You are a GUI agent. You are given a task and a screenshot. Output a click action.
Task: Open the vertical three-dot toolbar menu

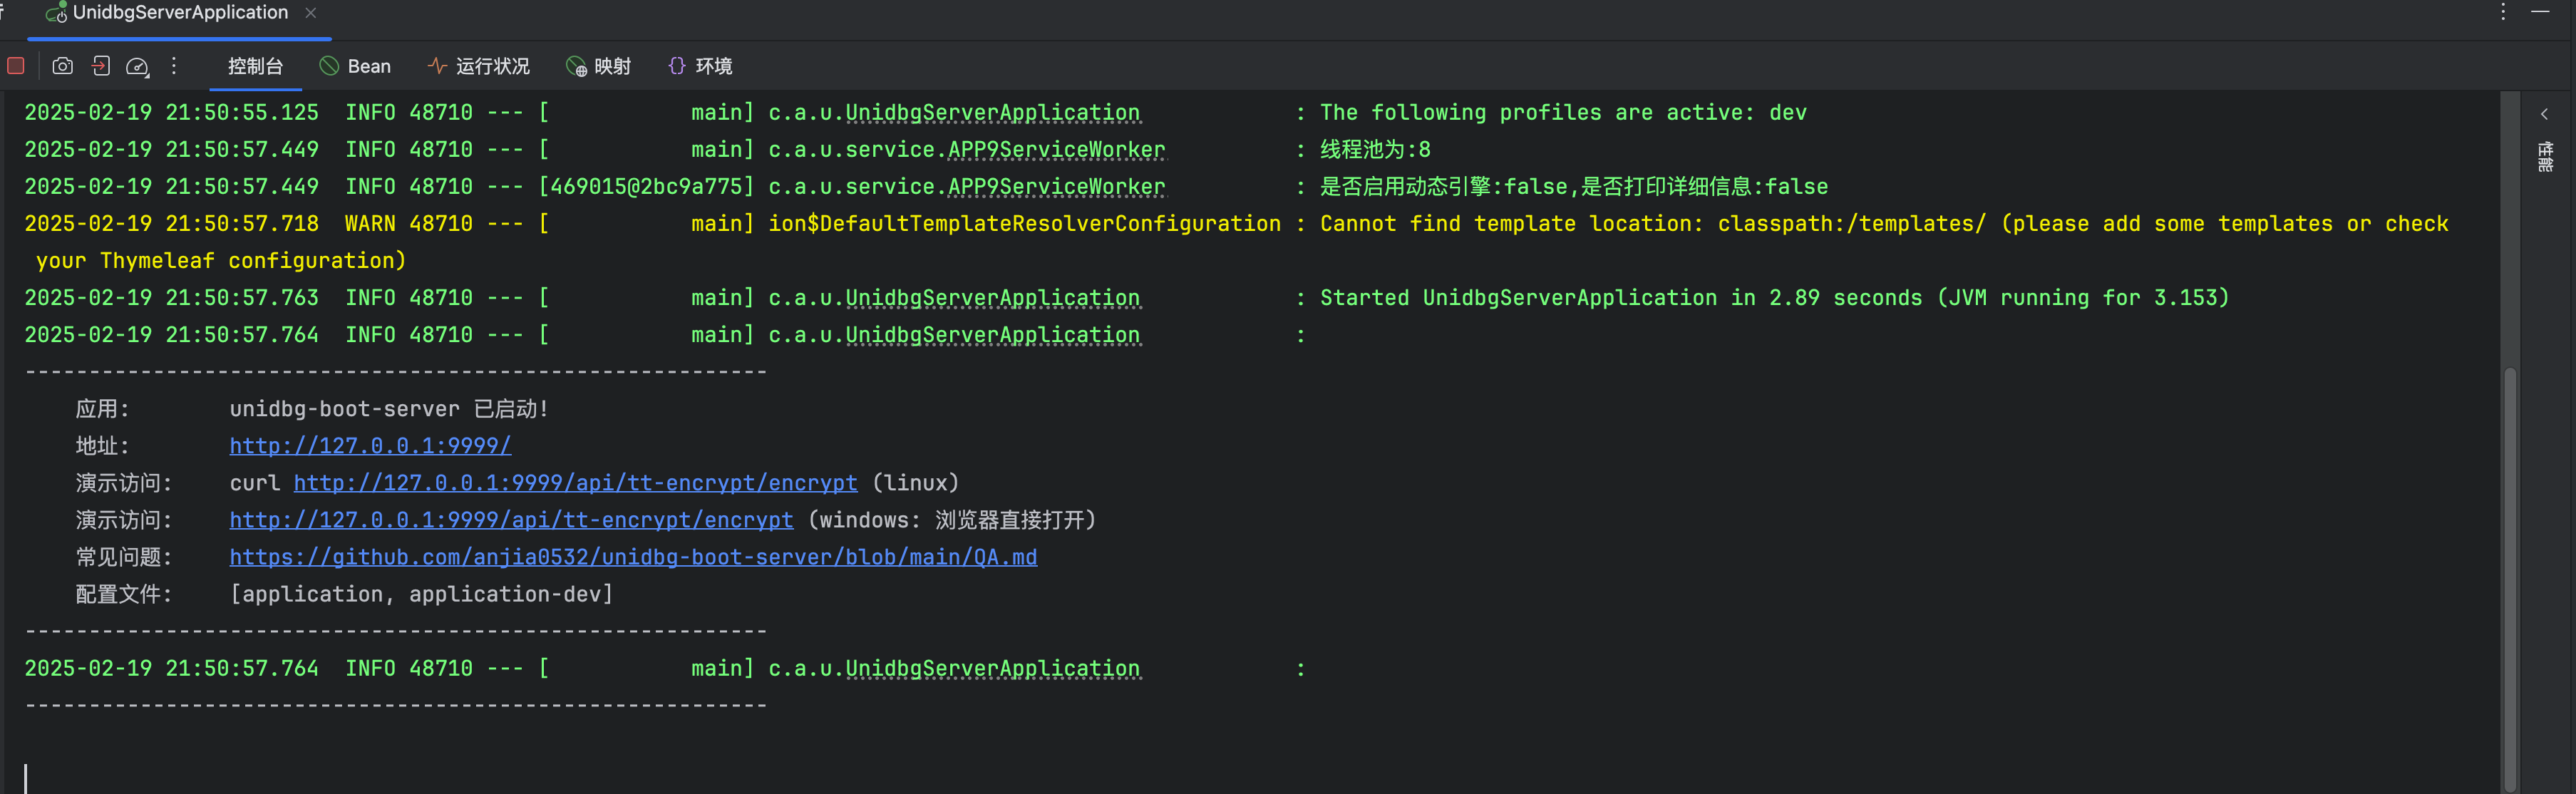pos(174,66)
